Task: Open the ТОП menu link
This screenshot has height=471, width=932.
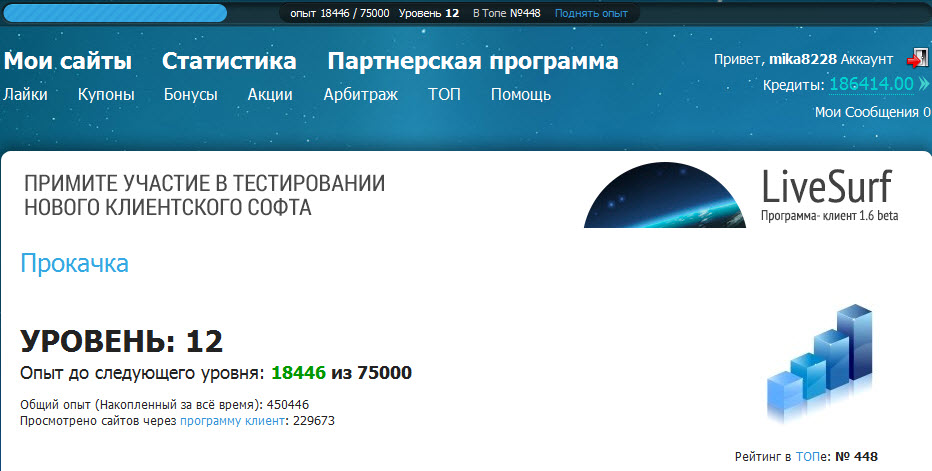Action: [444, 94]
